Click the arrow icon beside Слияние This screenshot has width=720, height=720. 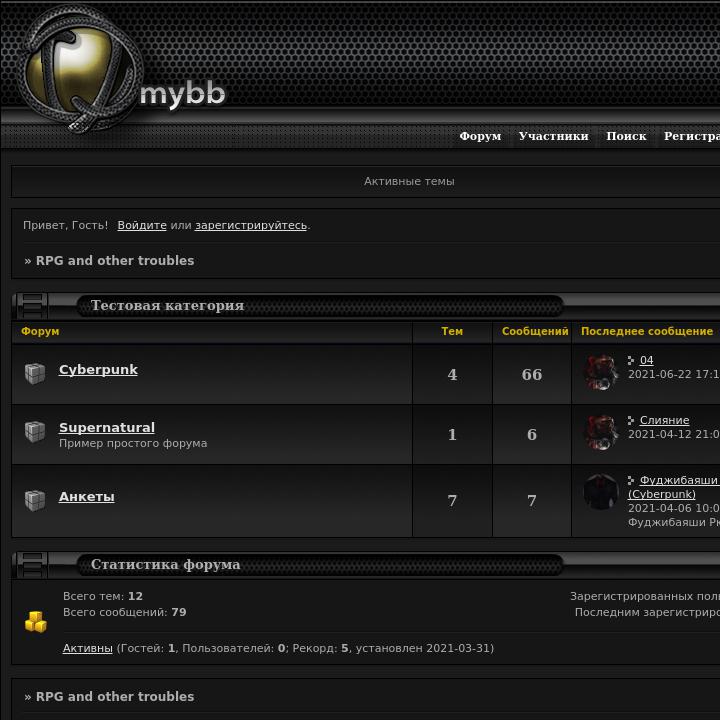click(x=631, y=420)
